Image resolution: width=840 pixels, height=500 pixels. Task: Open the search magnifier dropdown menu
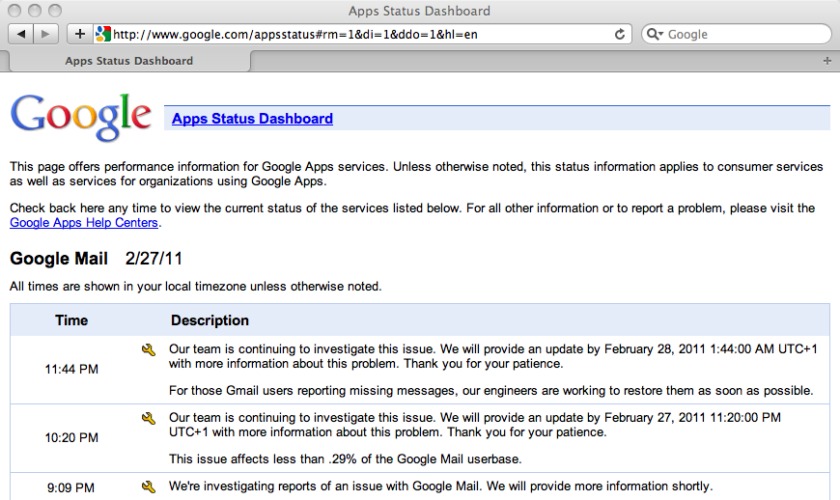655,34
